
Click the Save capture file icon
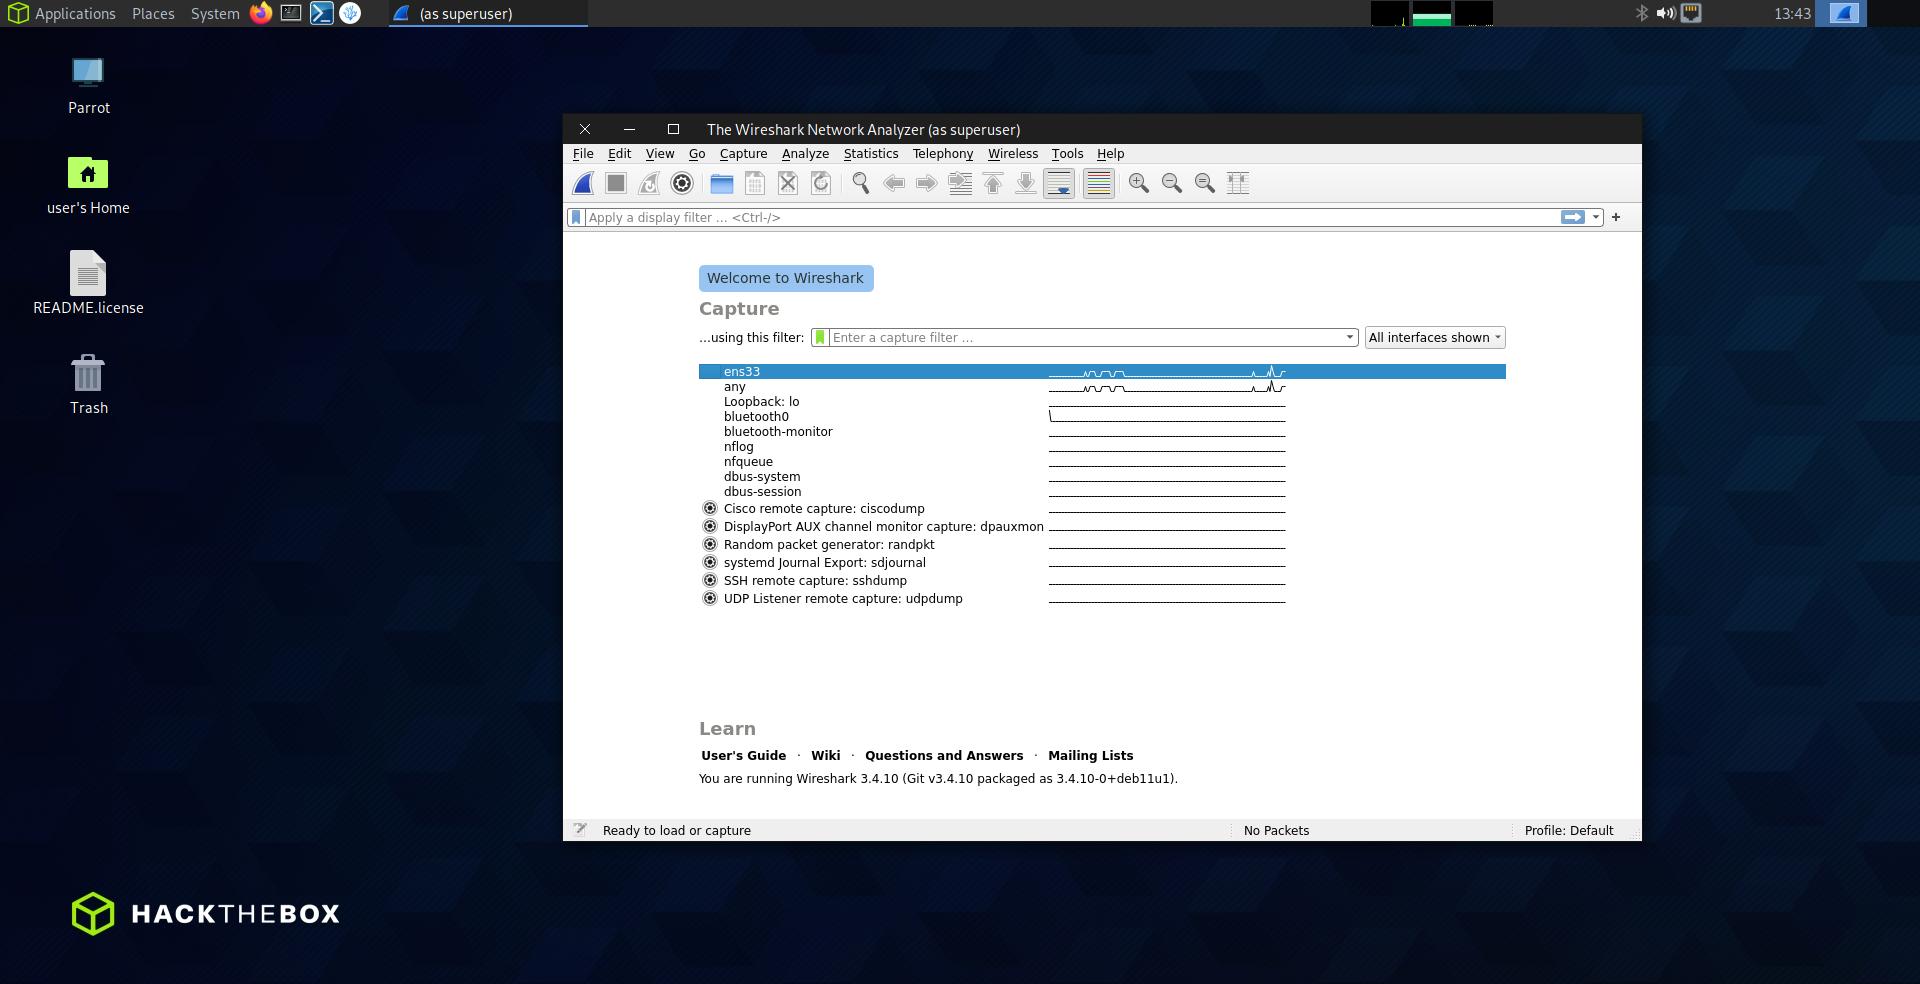[755, 183]
